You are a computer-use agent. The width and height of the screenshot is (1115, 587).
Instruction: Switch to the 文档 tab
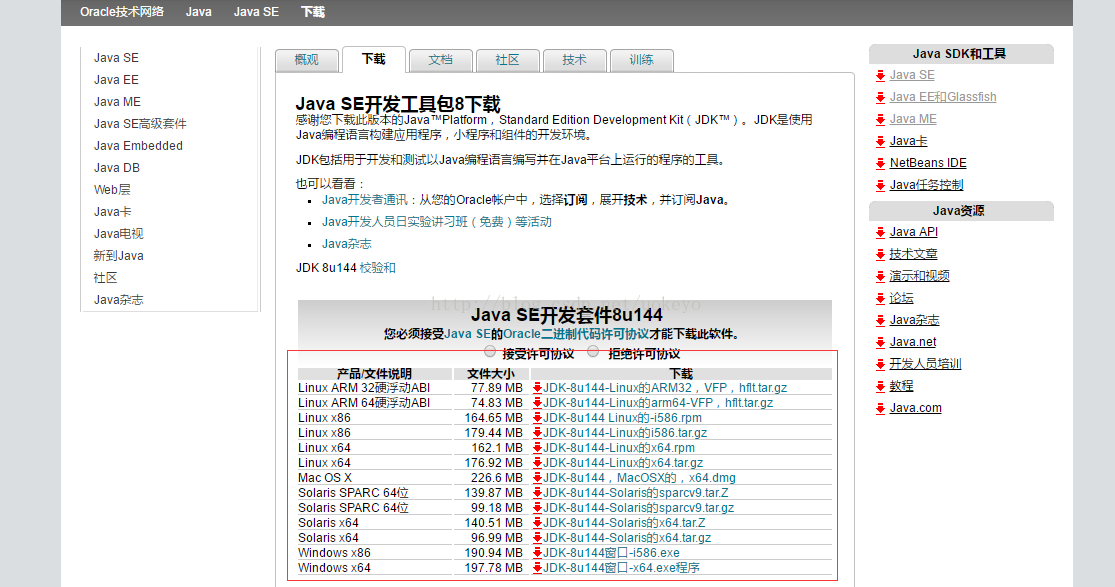[440, 60]
